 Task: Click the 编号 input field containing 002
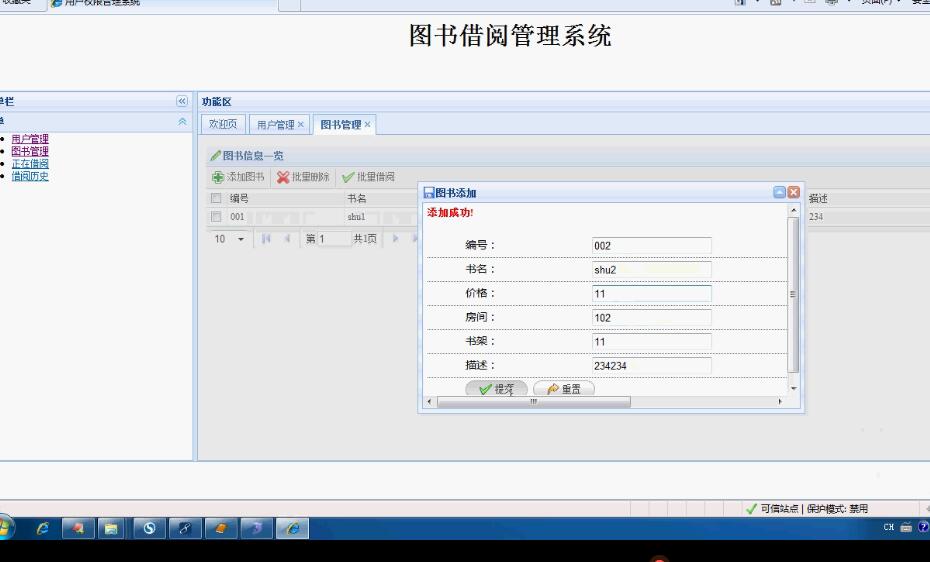(651, 245)
